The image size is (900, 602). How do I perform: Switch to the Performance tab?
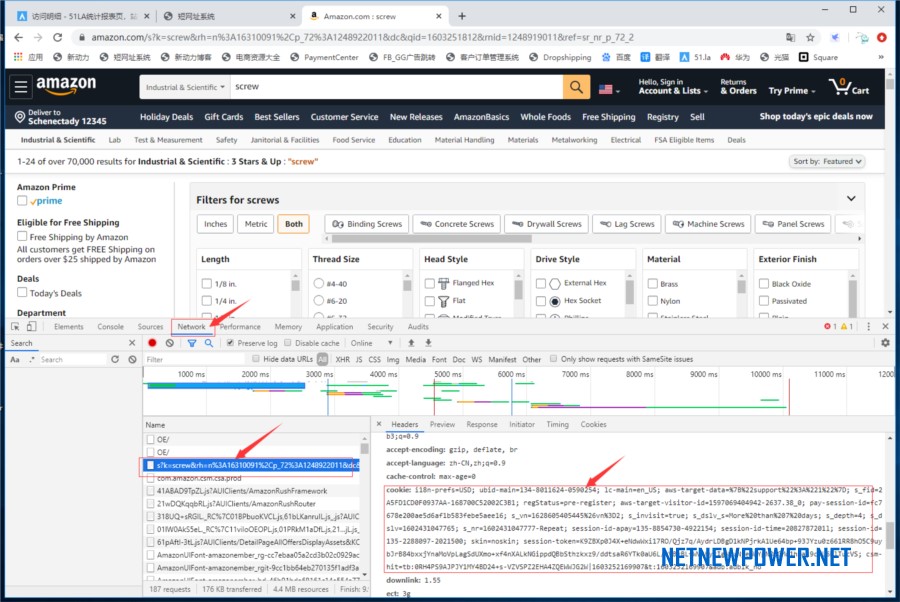click(x=240, y=327)
